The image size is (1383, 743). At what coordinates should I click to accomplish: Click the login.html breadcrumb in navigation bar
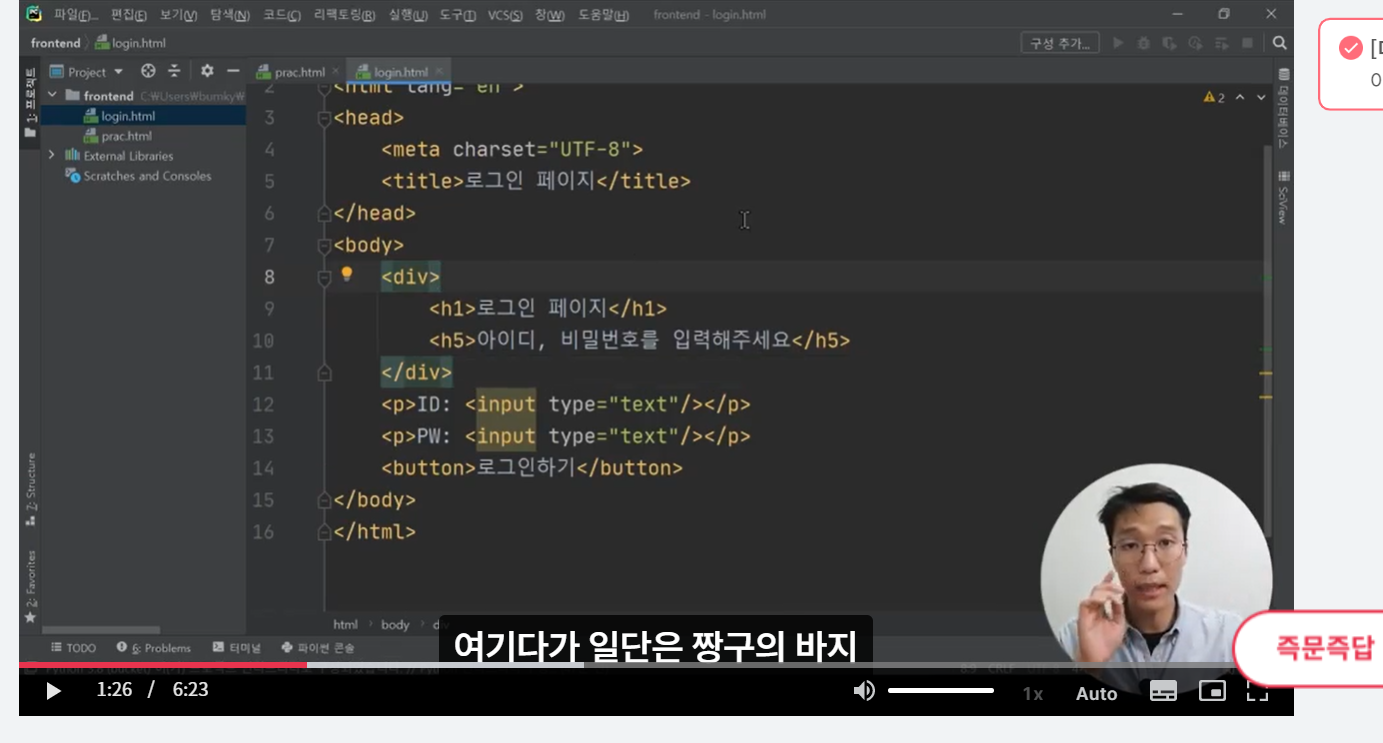(130, 43)
